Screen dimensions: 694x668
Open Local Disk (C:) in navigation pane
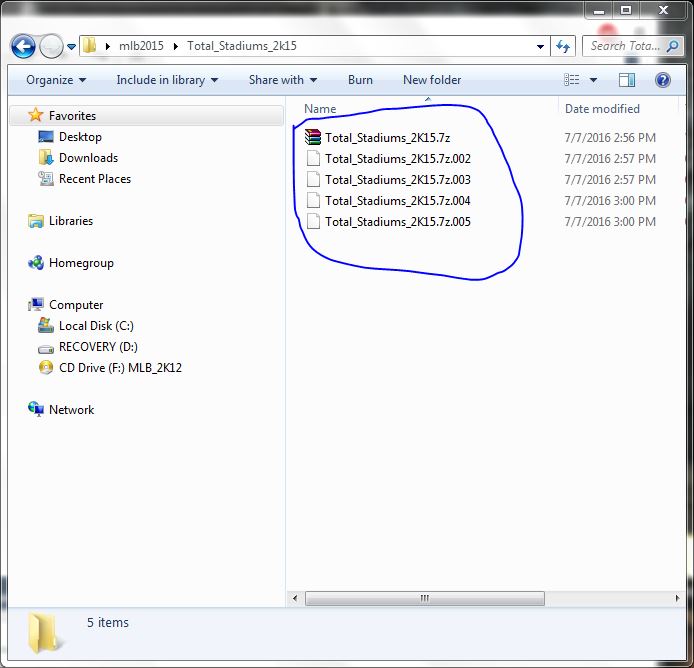pyautogui.click(x=95, y=326)
